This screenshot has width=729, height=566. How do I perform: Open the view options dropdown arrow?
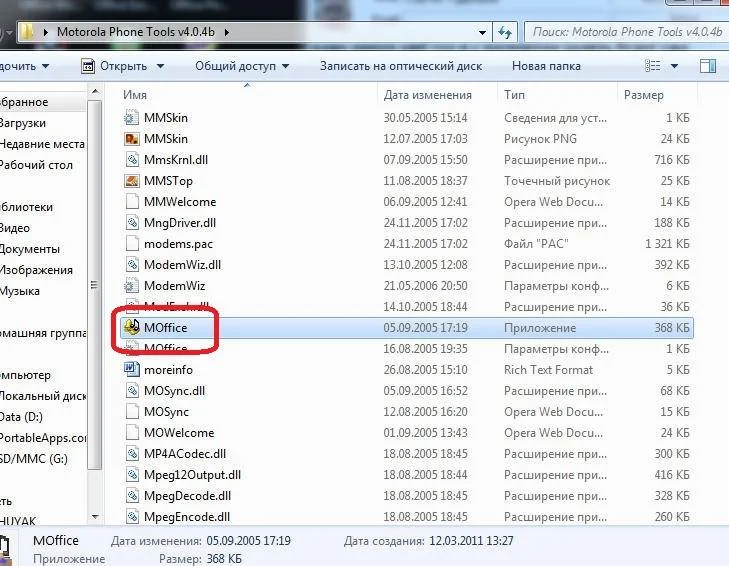point(674,67)
